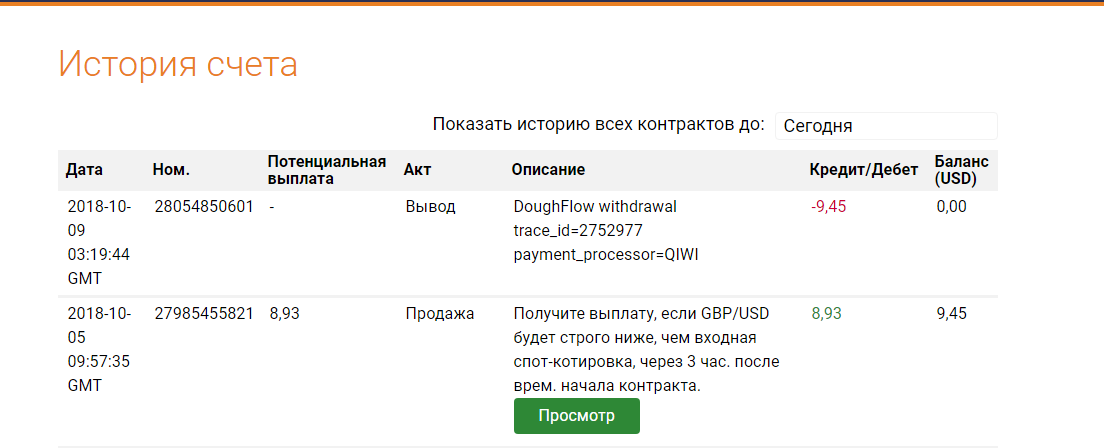Click the Потенциальная выплата column header
This screenshot has height=448, width=1104.
pos(326,170)
